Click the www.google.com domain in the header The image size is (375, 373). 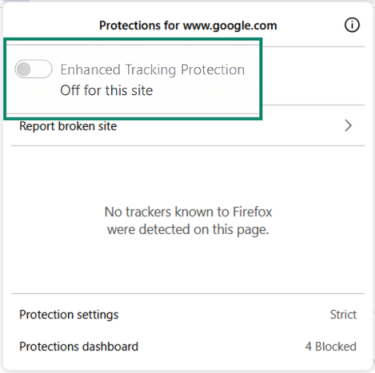(230, 26)
